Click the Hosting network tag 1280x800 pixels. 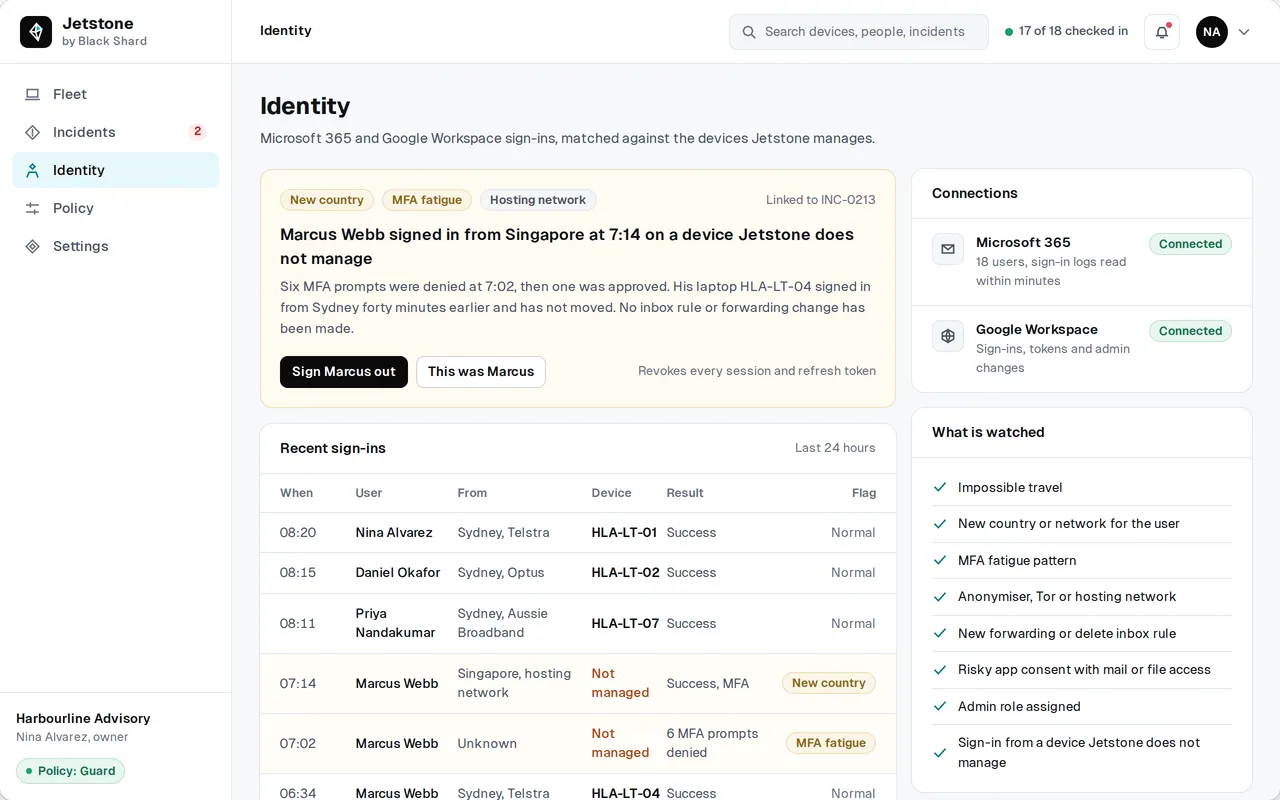pyautogui.click(x=538, y=200)
